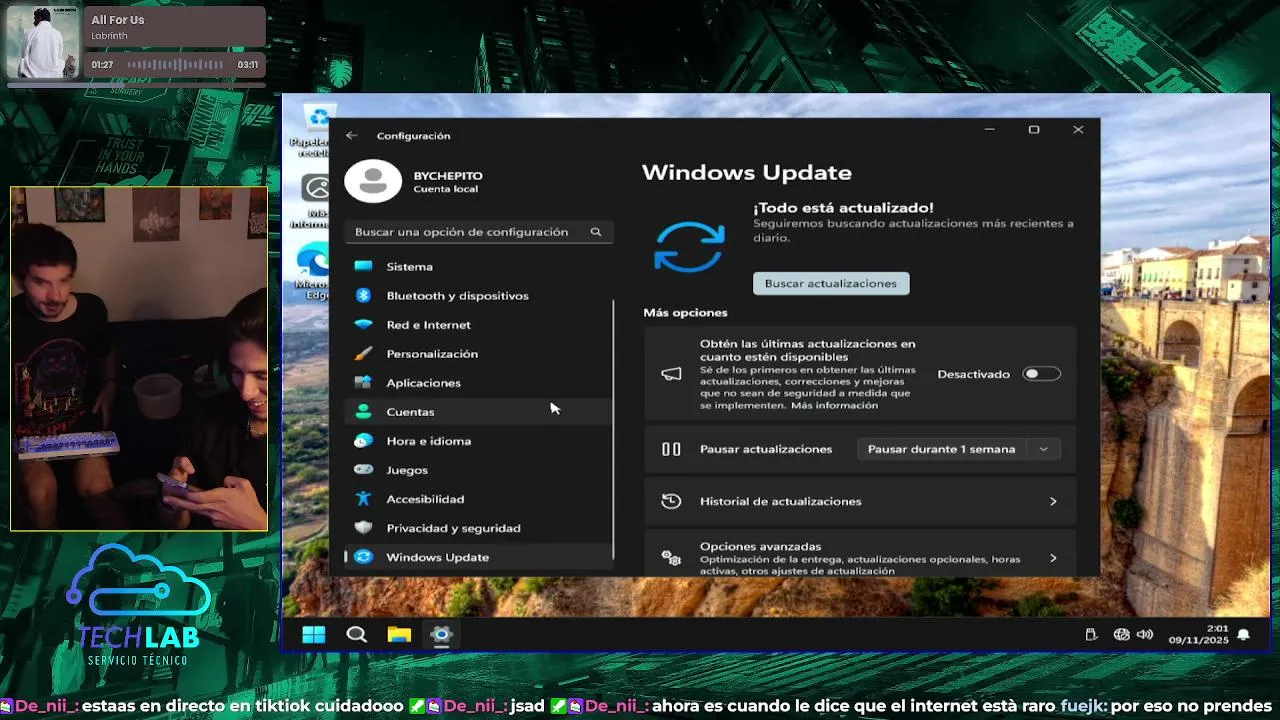Select Juegos in the sidebar

point(478,470)
